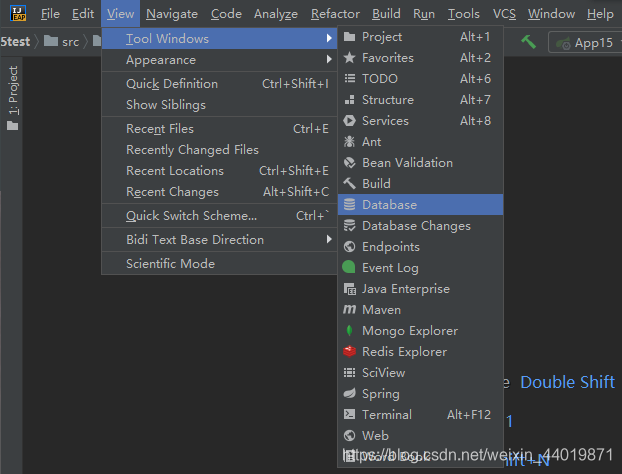Open the App15 run configuration dropdown
Viewport: 622px width, 474px height.
pyautogui.click(x=585, y=42)
